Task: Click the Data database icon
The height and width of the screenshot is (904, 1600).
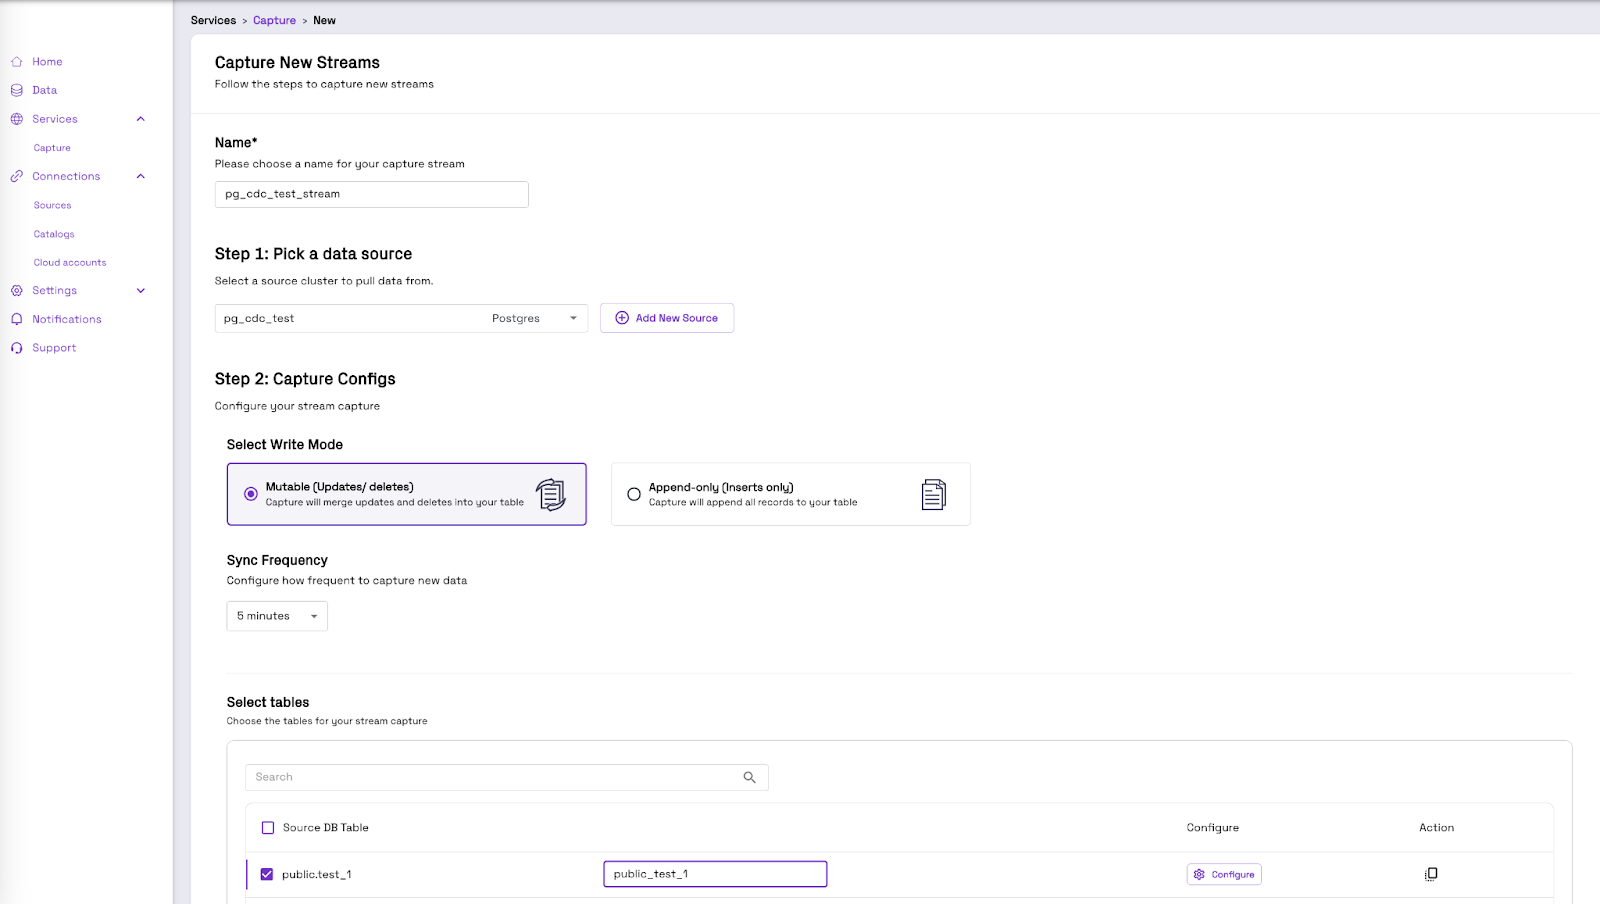Action: (17, 90)
